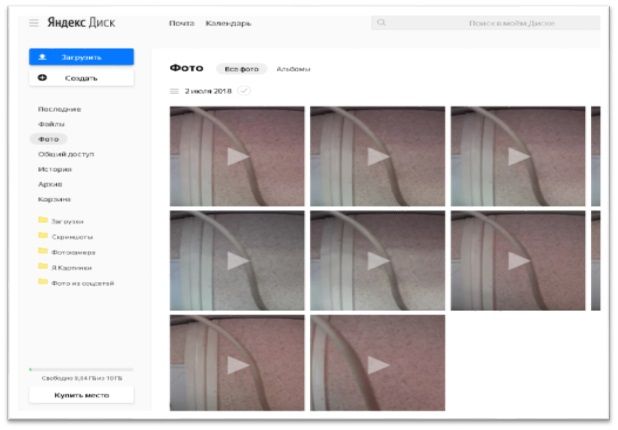Image resolution: width=618 pixels, height=430 pixels.
Task: Play the middle video in the top row
Action: coord(378,156)
